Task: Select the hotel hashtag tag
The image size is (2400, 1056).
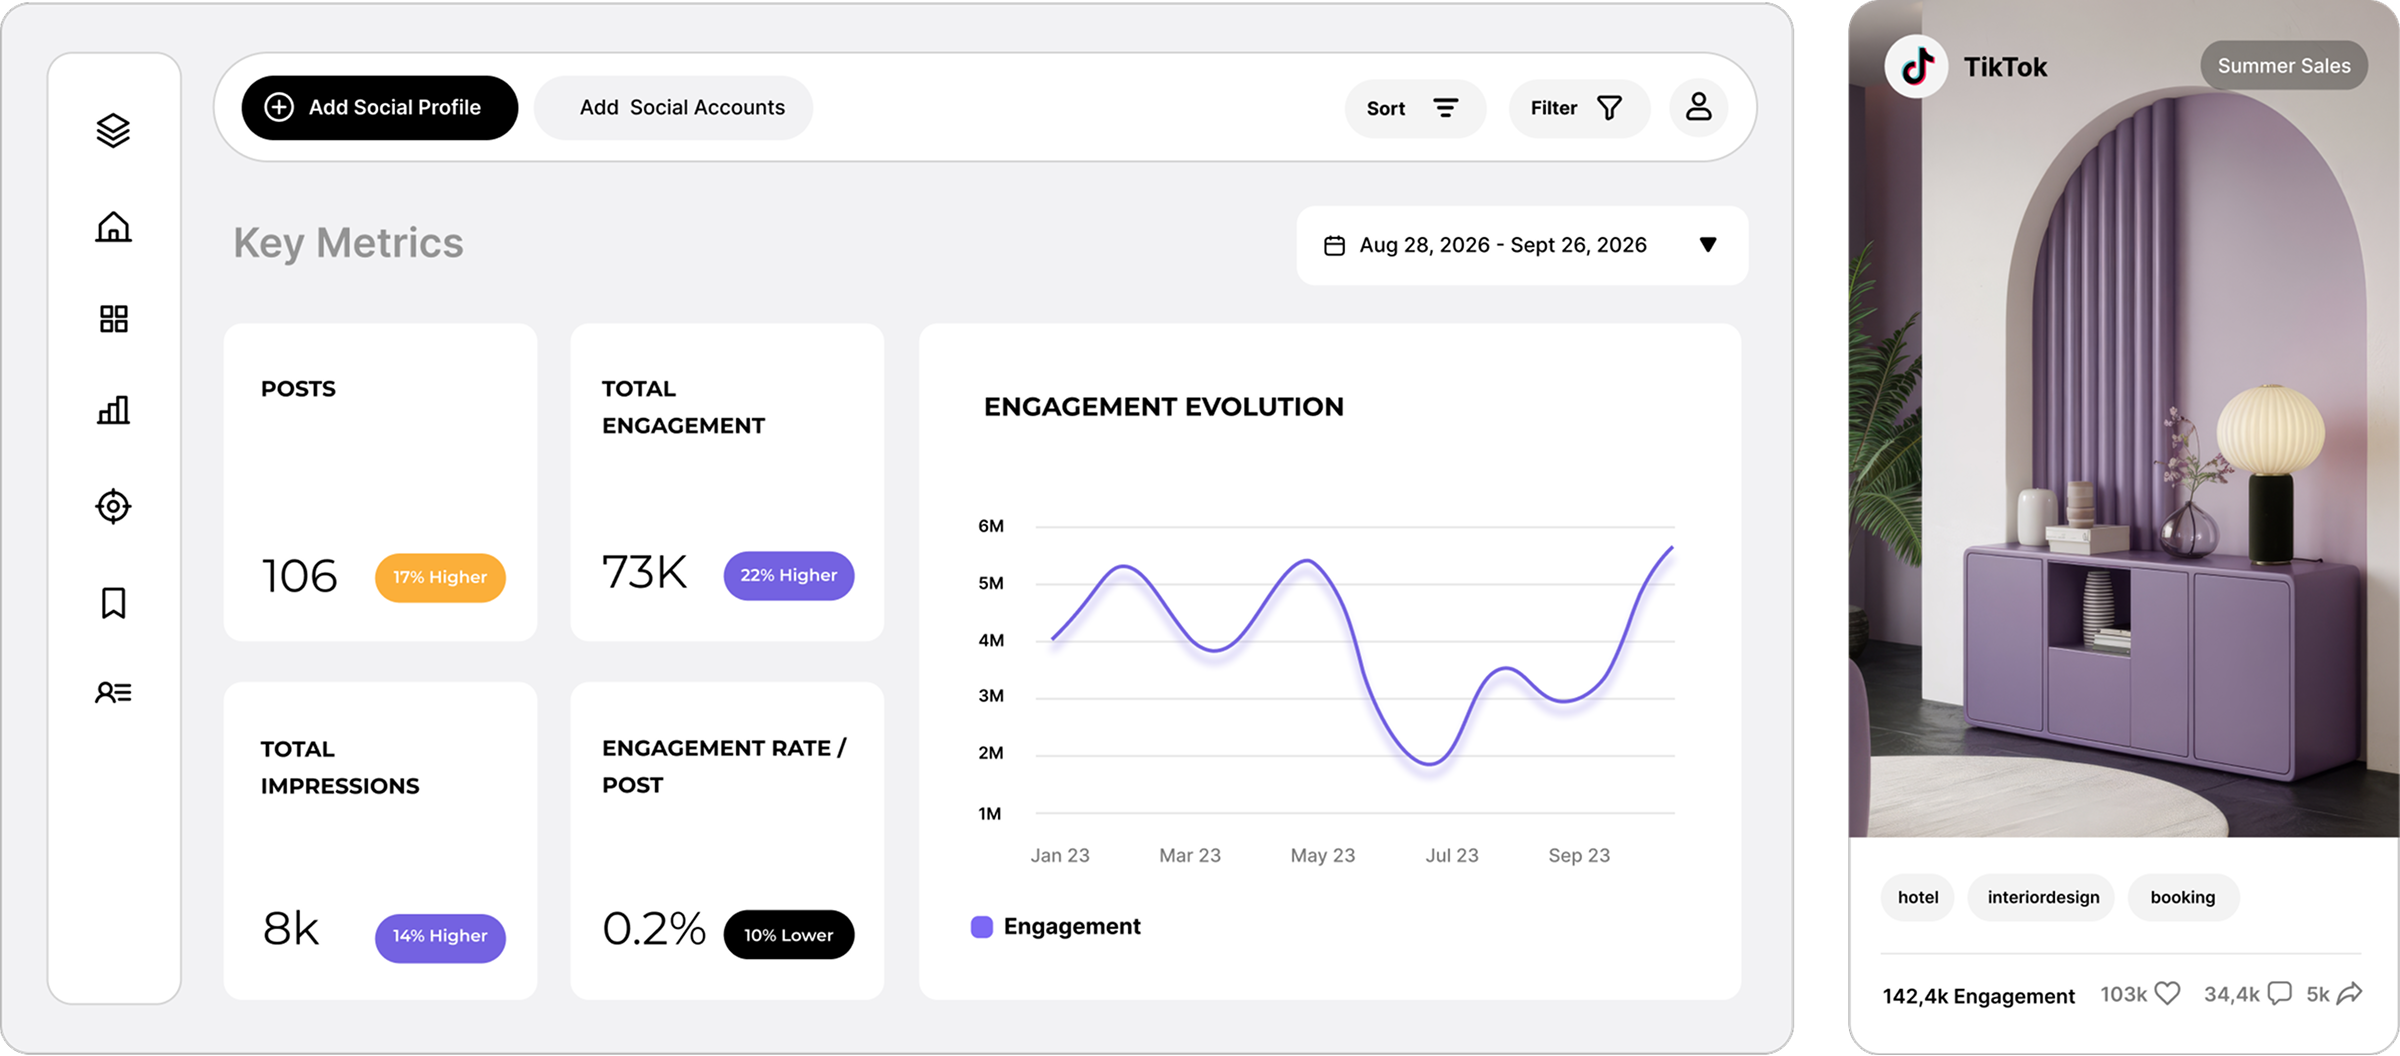Action: pyautogui.click(x=1917, y=897)
